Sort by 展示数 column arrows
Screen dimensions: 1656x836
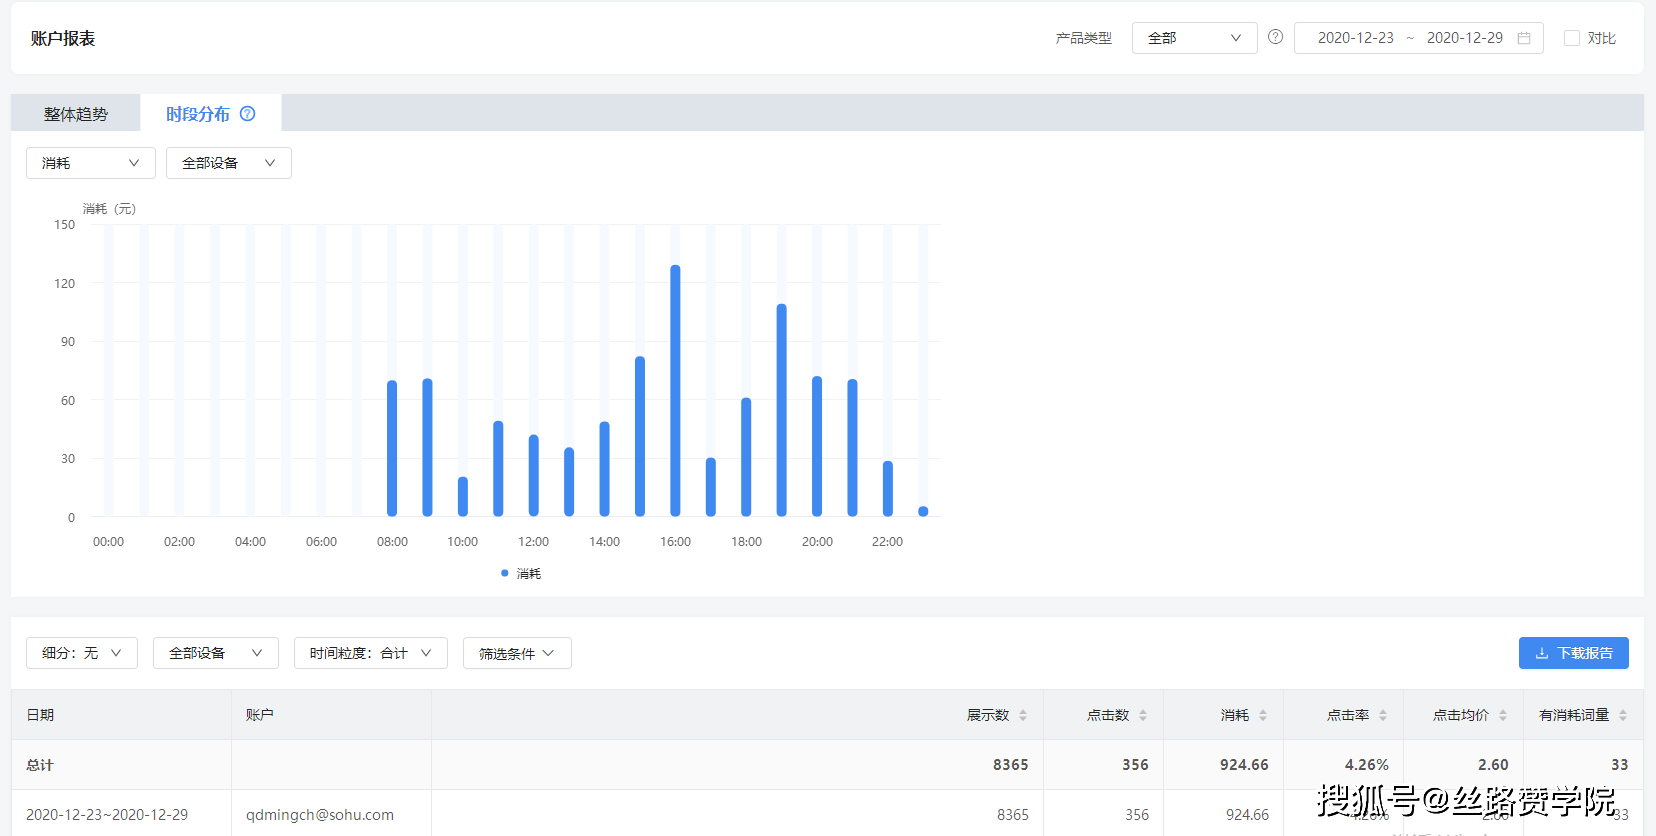coord(1023,715)
